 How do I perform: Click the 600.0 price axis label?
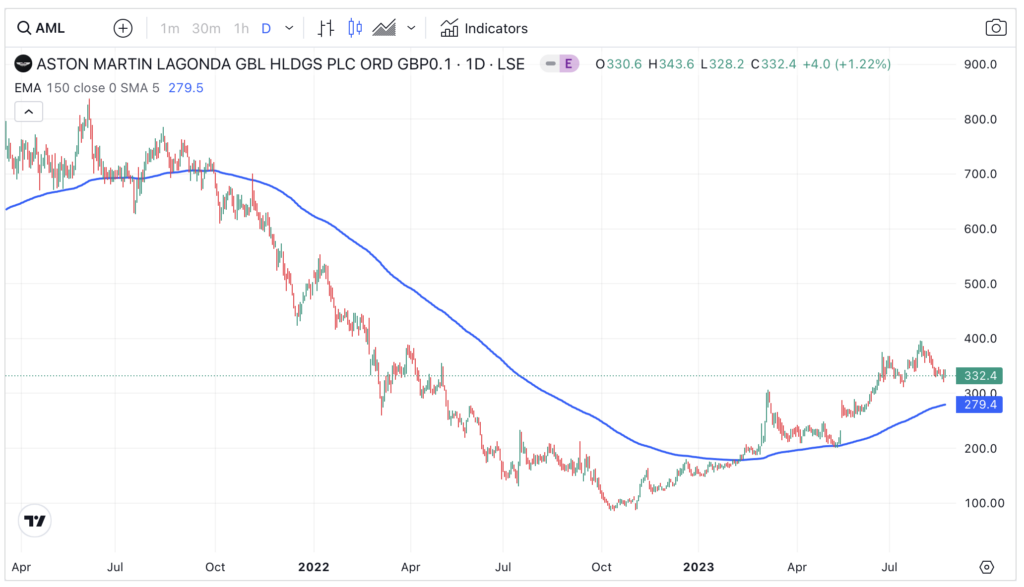click(980, 229)
